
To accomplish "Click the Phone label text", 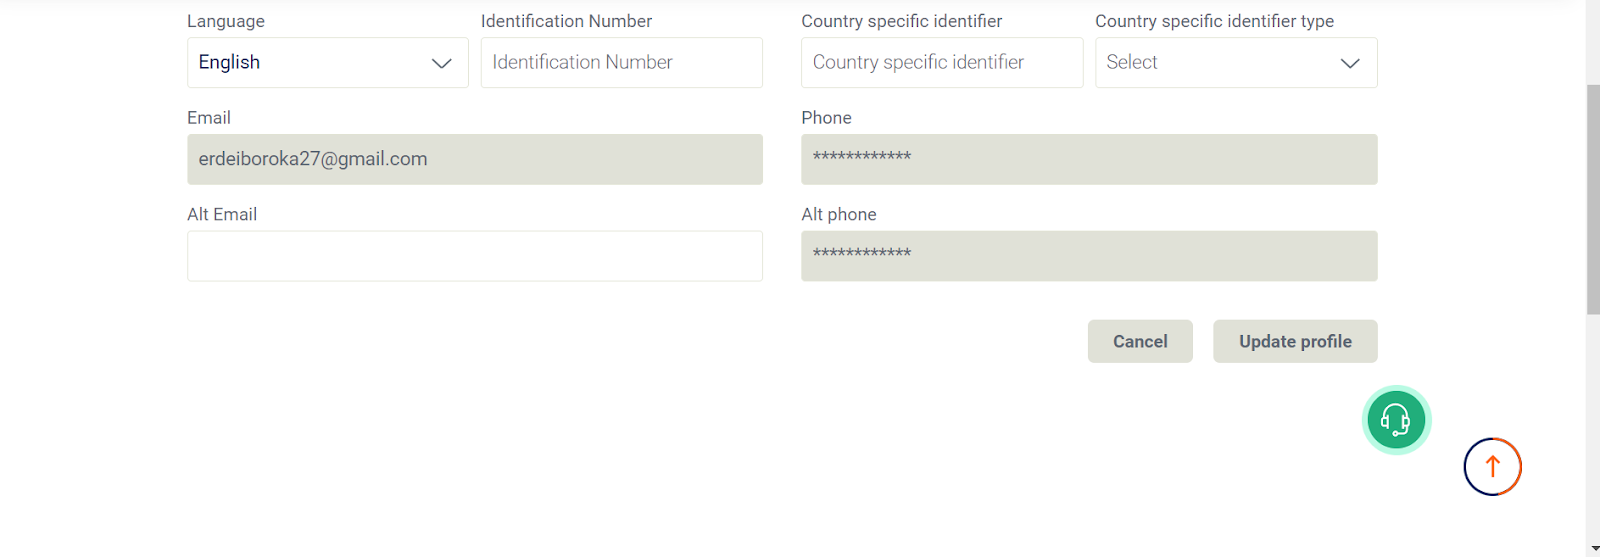I will [x=826, y=118].
